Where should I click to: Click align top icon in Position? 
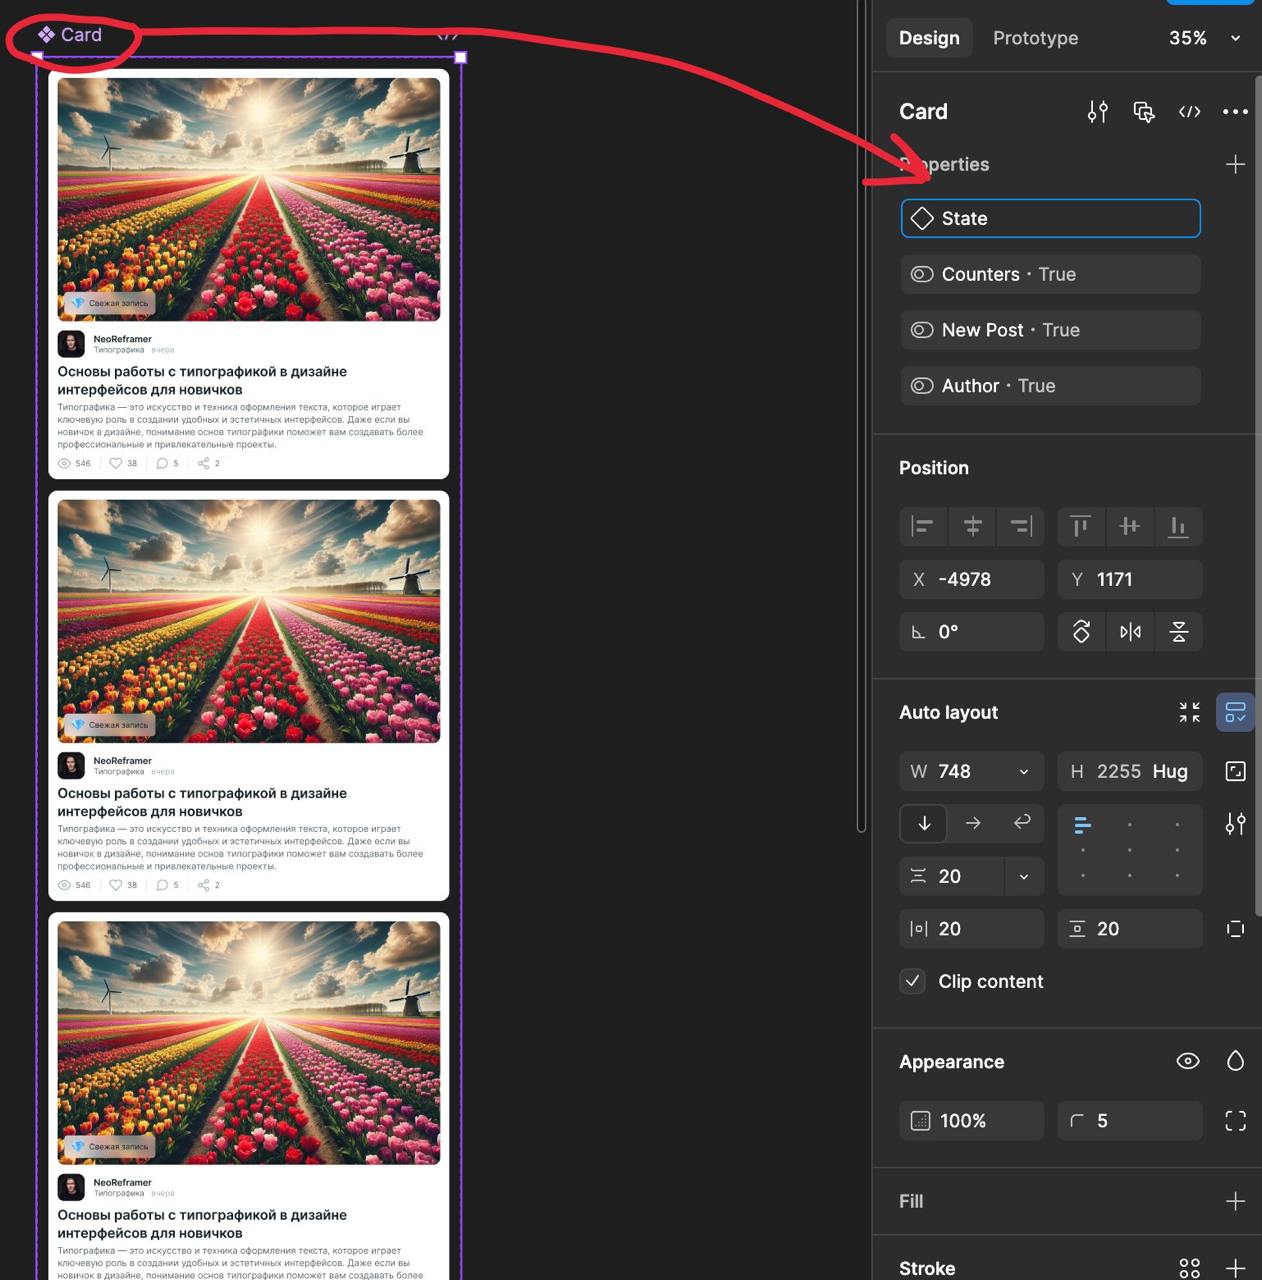pyautogui.click(x=1080, y=526)
